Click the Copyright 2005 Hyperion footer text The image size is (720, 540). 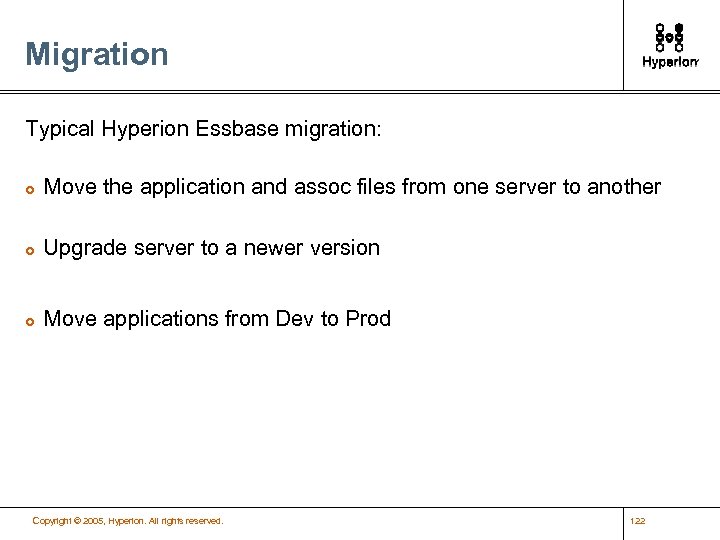click(128, 521)
